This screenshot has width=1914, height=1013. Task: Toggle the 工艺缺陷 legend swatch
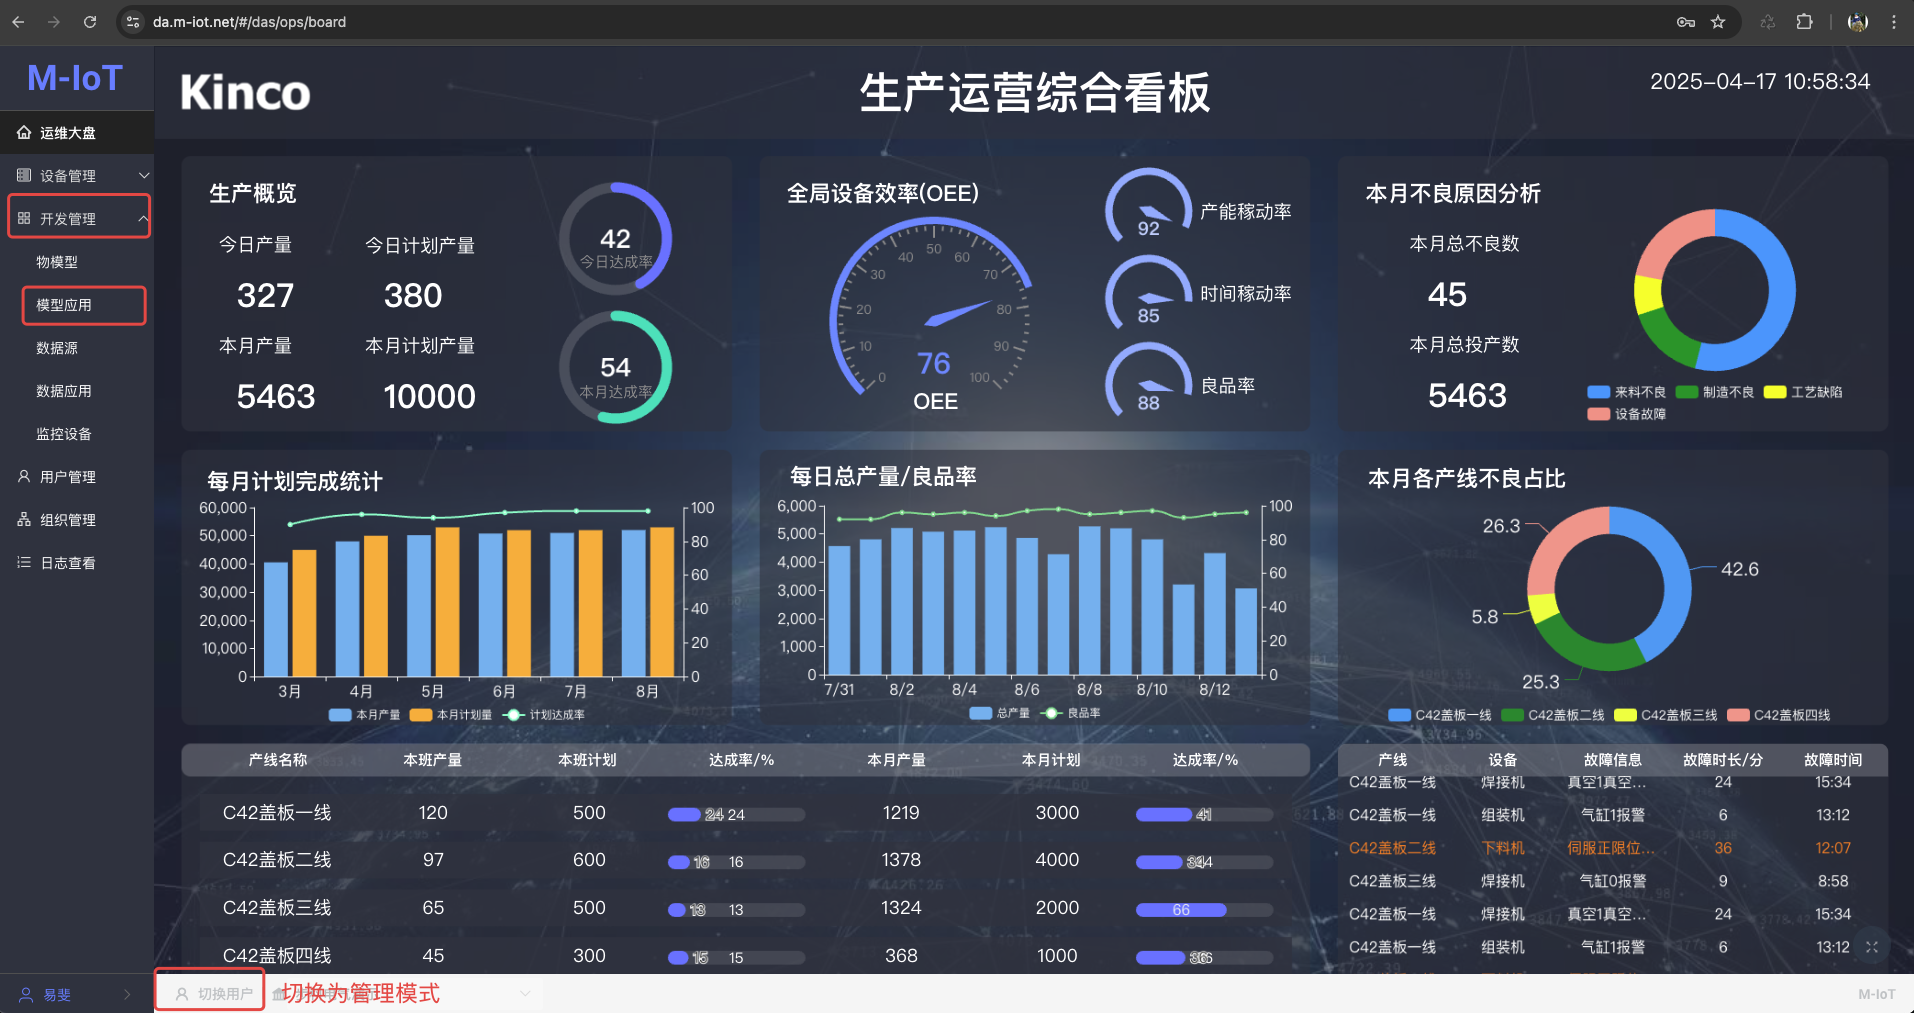coord(1775,392)
